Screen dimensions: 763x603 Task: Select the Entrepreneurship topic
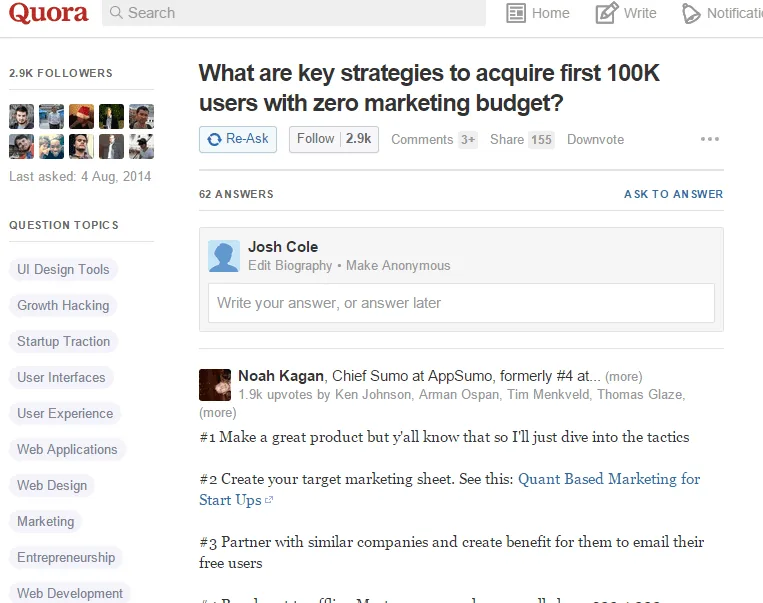point(66,558)
